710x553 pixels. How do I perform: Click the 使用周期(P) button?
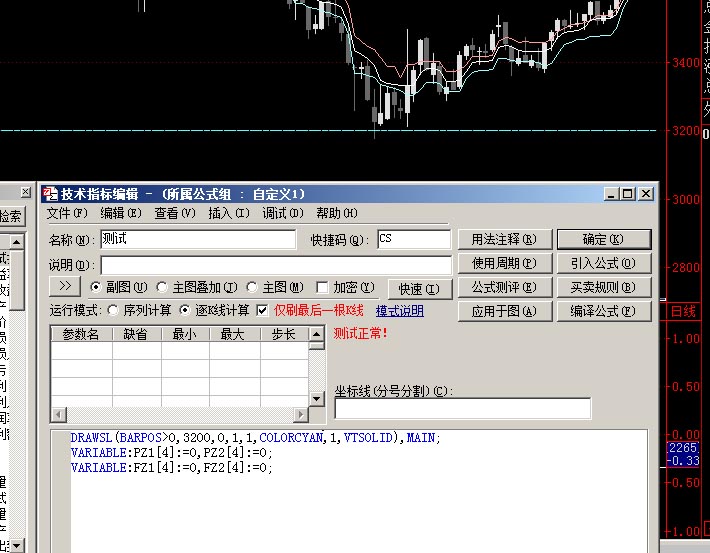coord(504,263)
